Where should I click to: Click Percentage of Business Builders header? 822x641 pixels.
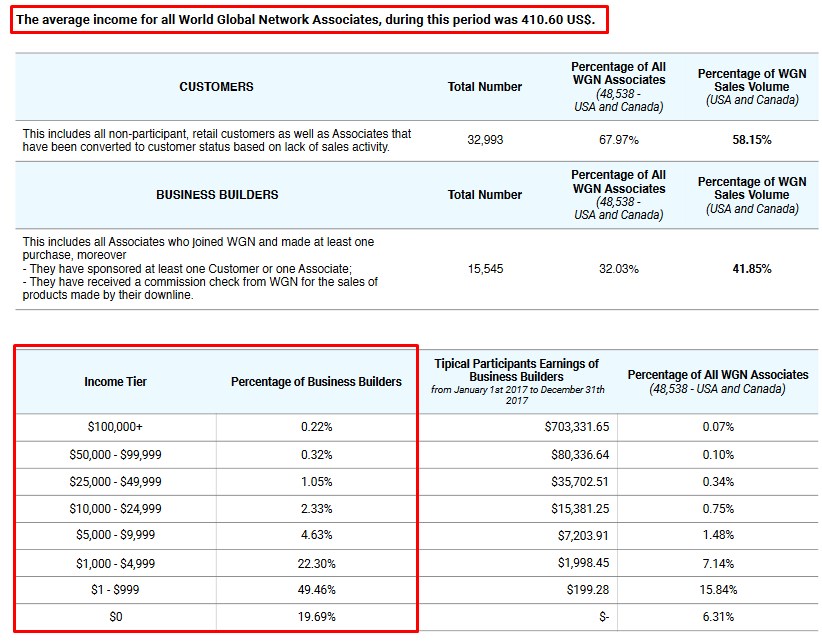click(316, 382)
